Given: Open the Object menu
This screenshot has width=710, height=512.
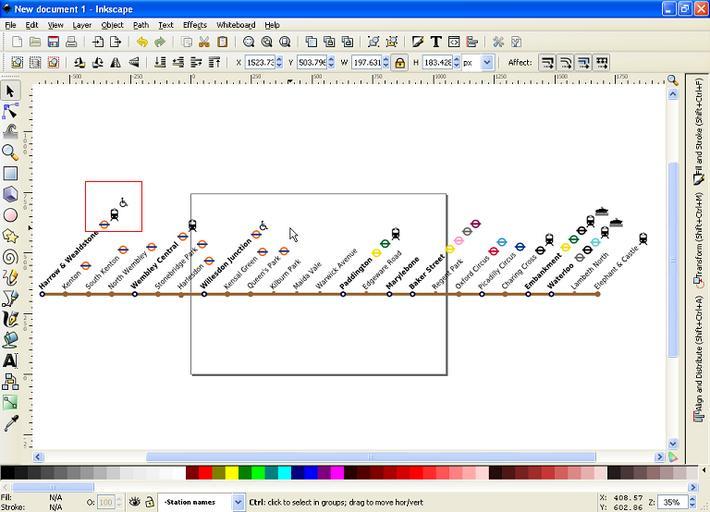Looking at the screenshot, I should pyautogui.click(x=112, y=25).
